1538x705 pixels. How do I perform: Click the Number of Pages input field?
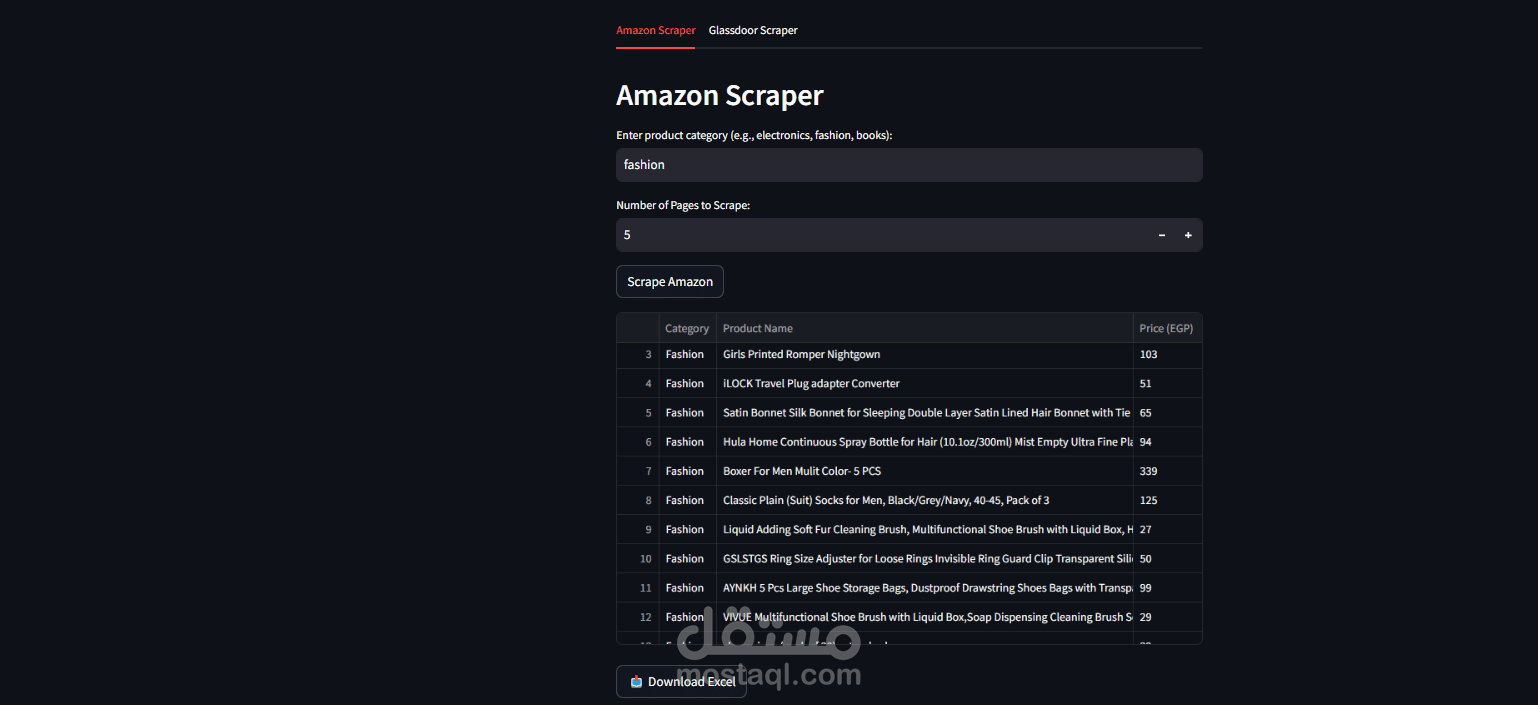coord(880,235)
